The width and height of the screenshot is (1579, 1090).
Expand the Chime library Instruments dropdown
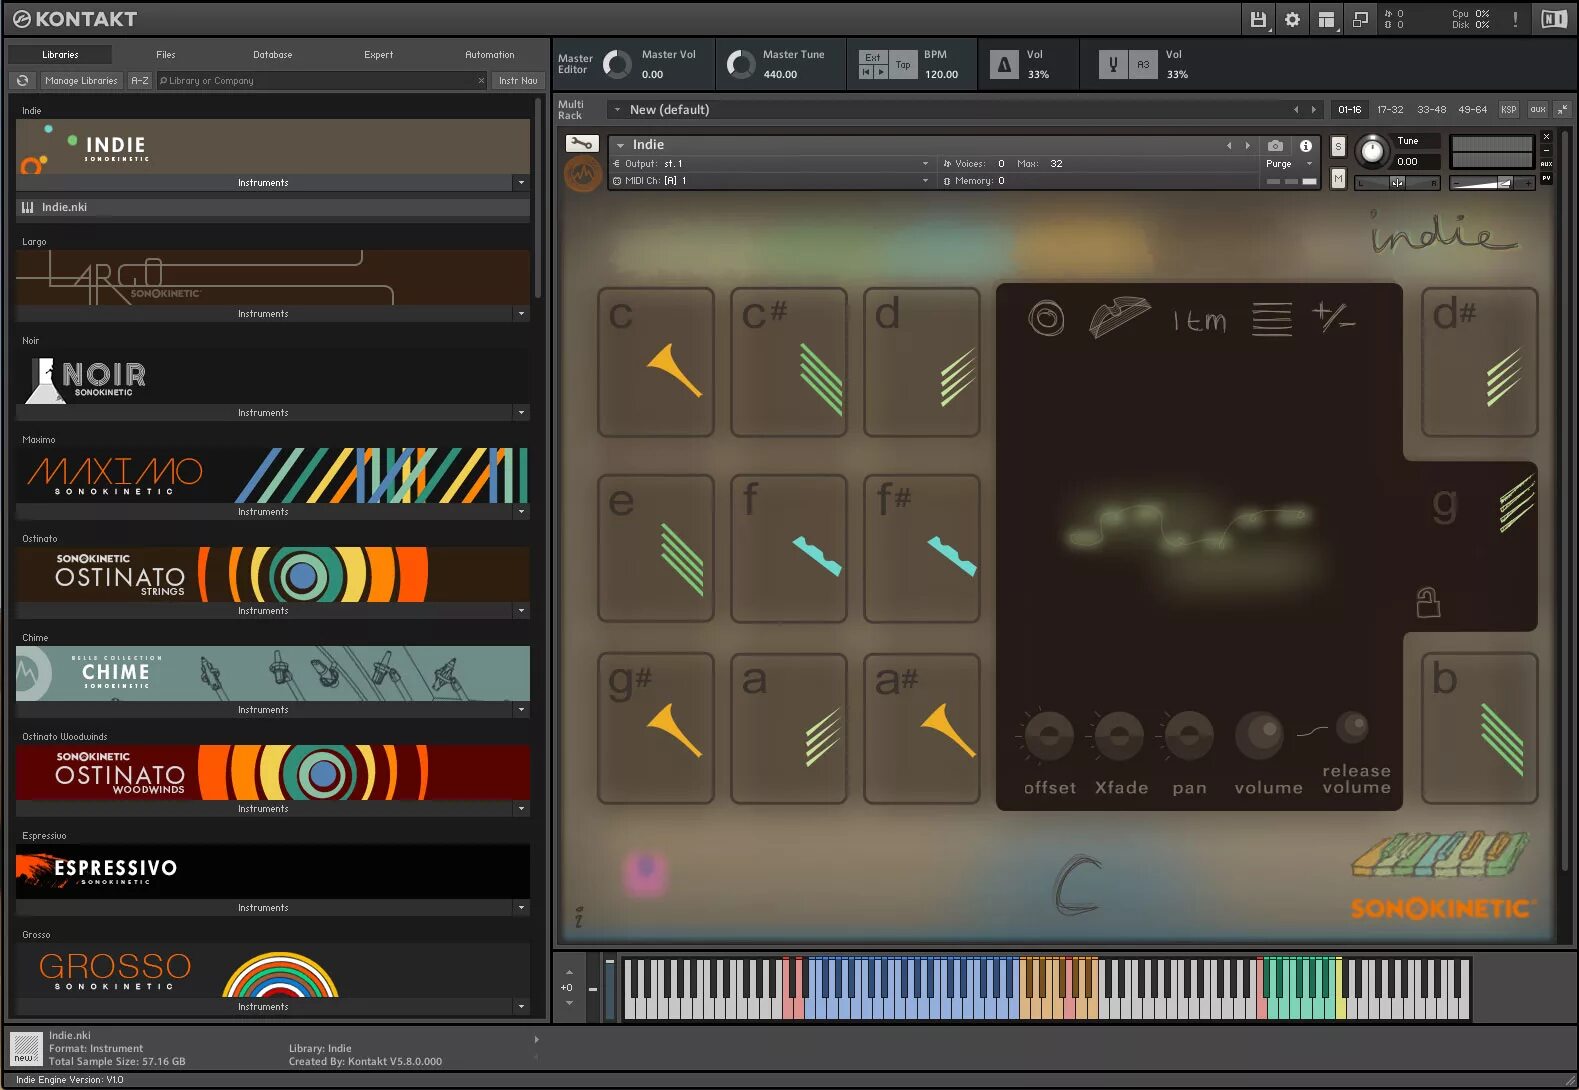coord(521,709)
